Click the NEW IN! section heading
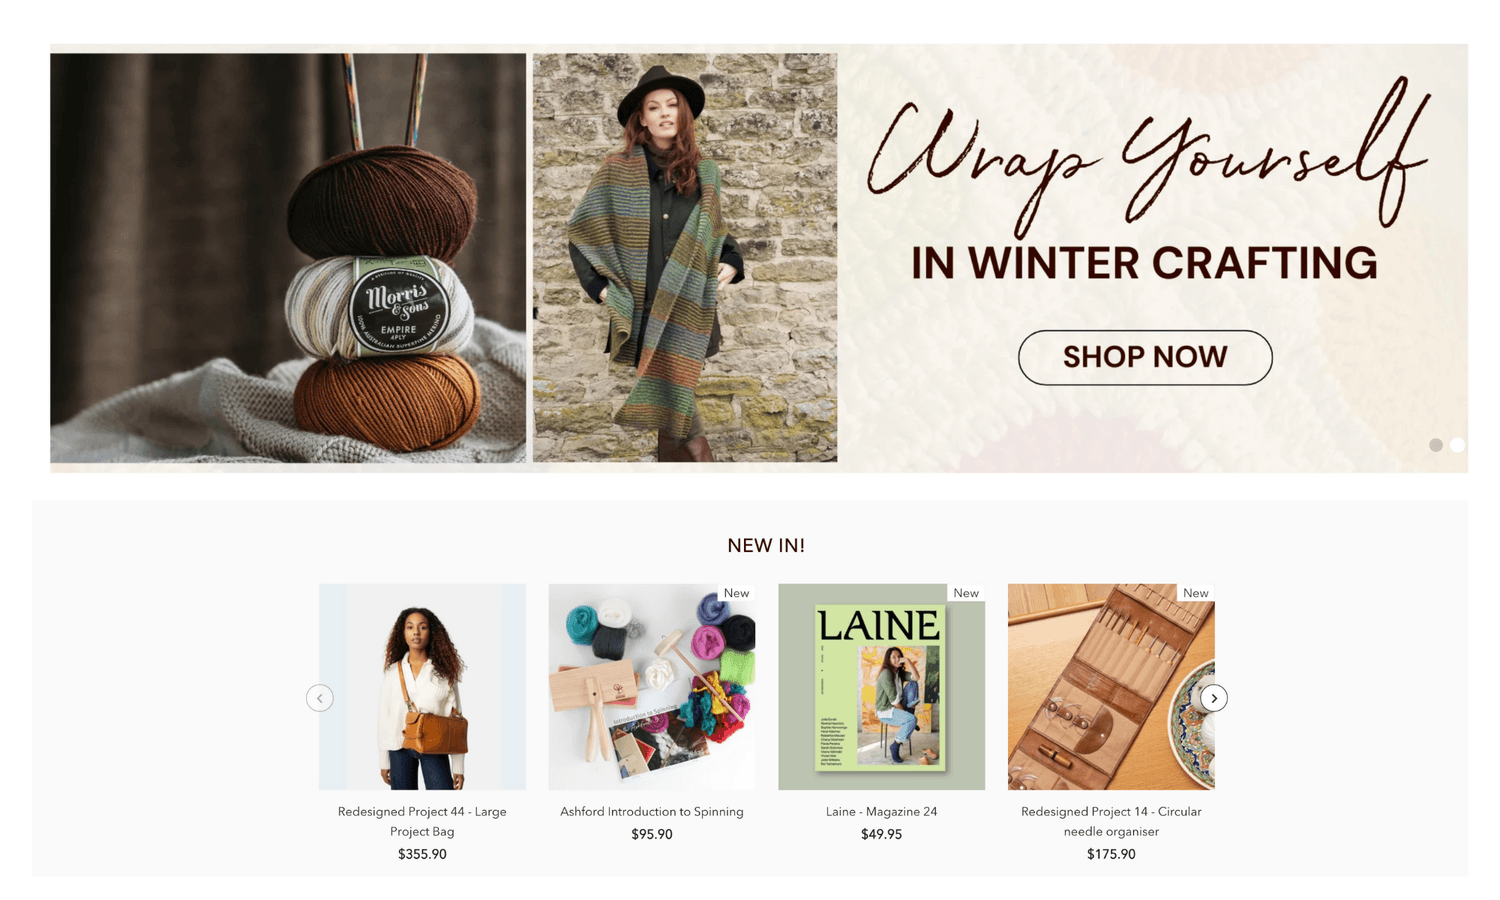The height and width of the screenshot is (900, 1500). pos(766,546)
